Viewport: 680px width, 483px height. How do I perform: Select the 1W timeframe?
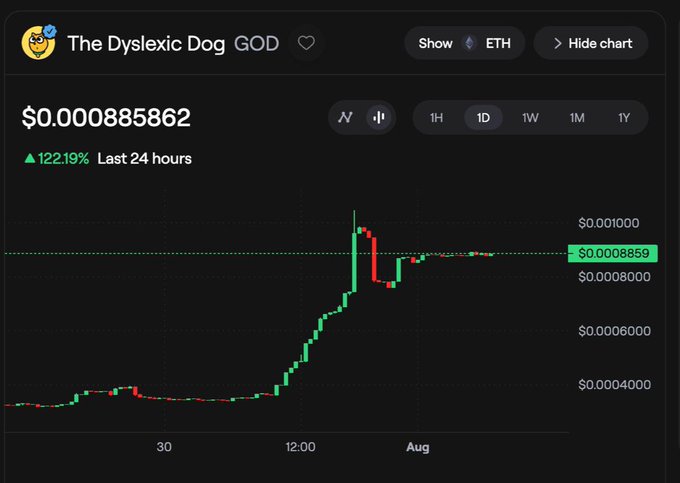pyautogui.click(x=530, y=118)
